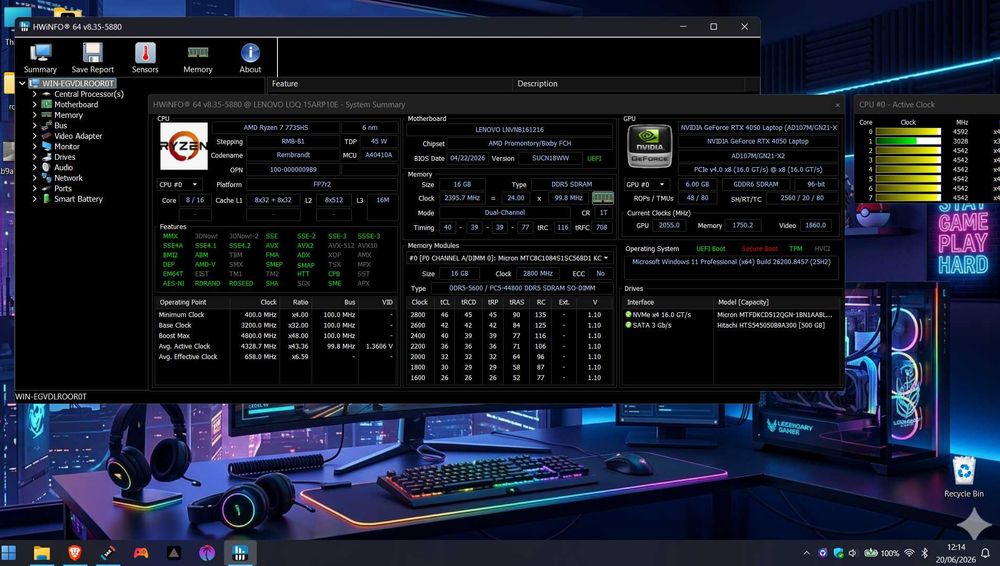Screen dimensions: 1000x566
Task: Open File Explorer from the taskbar
Action: click(x=41, y=553)
